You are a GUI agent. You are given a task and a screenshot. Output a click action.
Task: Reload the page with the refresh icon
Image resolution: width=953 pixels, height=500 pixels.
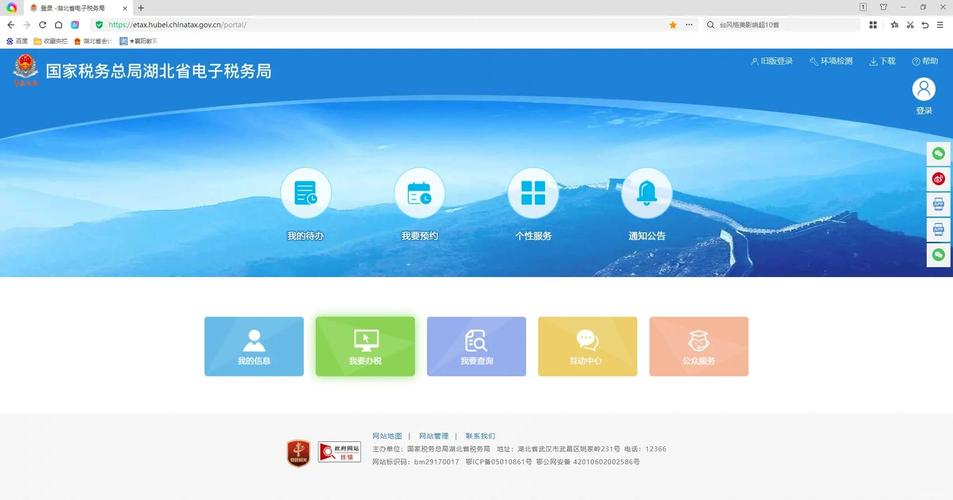[43, 25]
